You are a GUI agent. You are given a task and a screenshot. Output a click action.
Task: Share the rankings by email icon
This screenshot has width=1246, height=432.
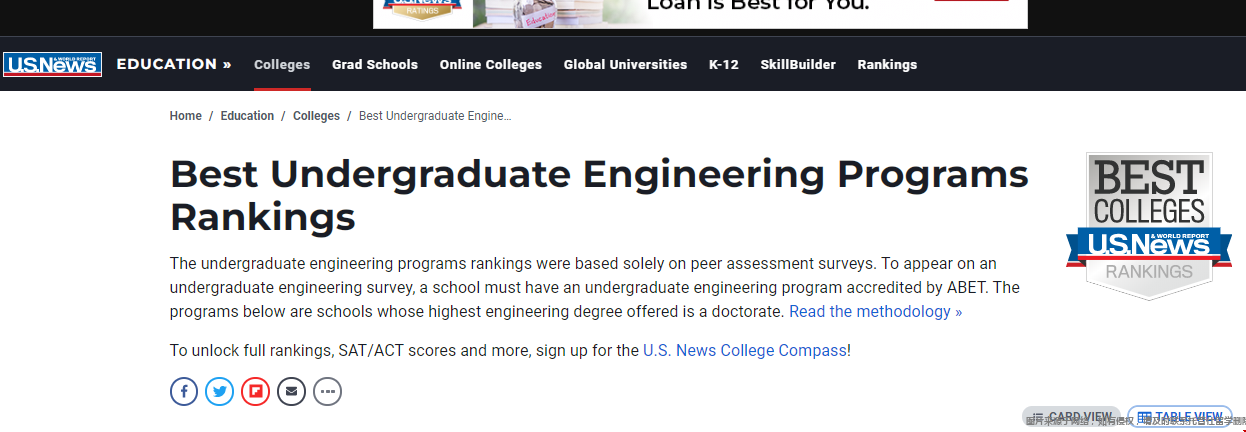[x=292, y=391]
